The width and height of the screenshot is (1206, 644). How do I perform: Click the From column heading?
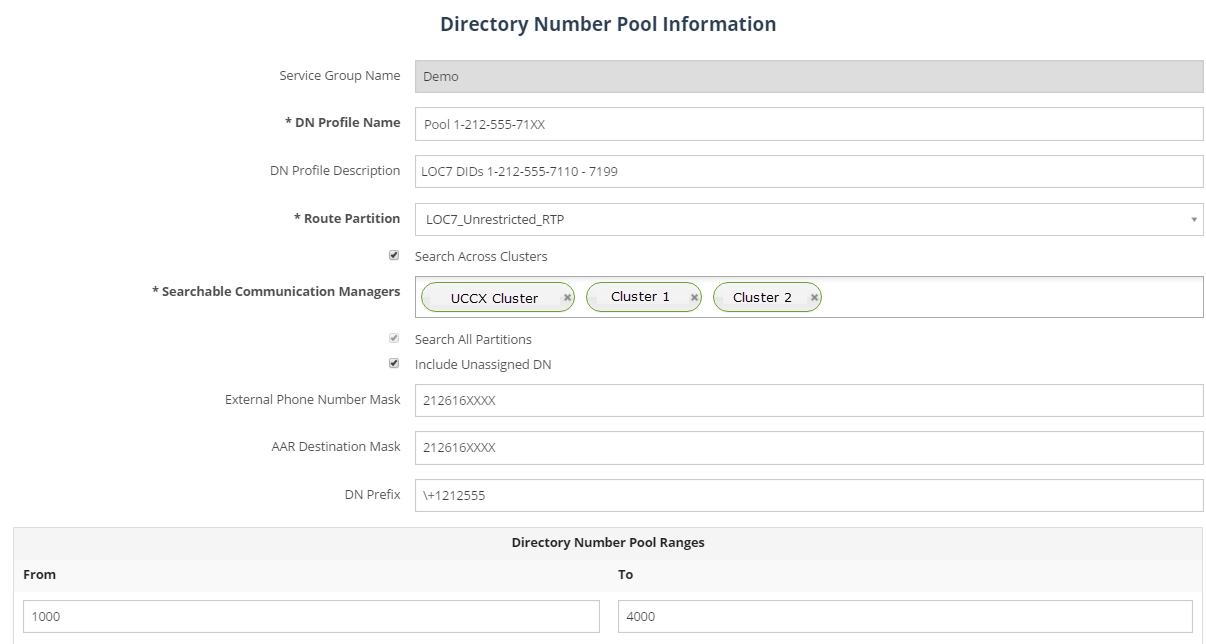(x=40, y=575)
